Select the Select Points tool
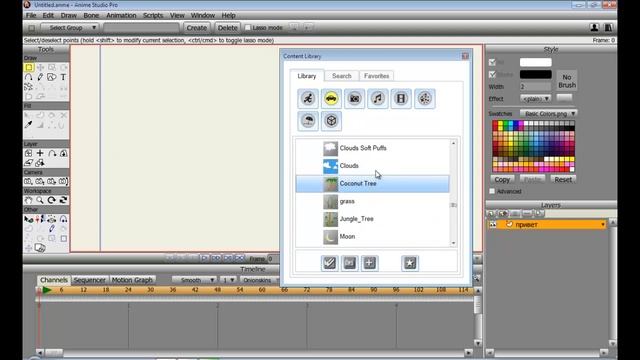 28,67
